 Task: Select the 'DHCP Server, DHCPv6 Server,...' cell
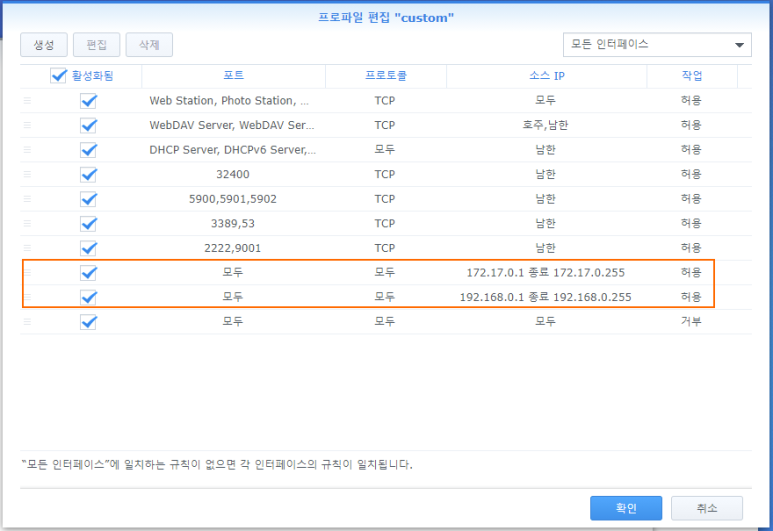coord(233,149)
